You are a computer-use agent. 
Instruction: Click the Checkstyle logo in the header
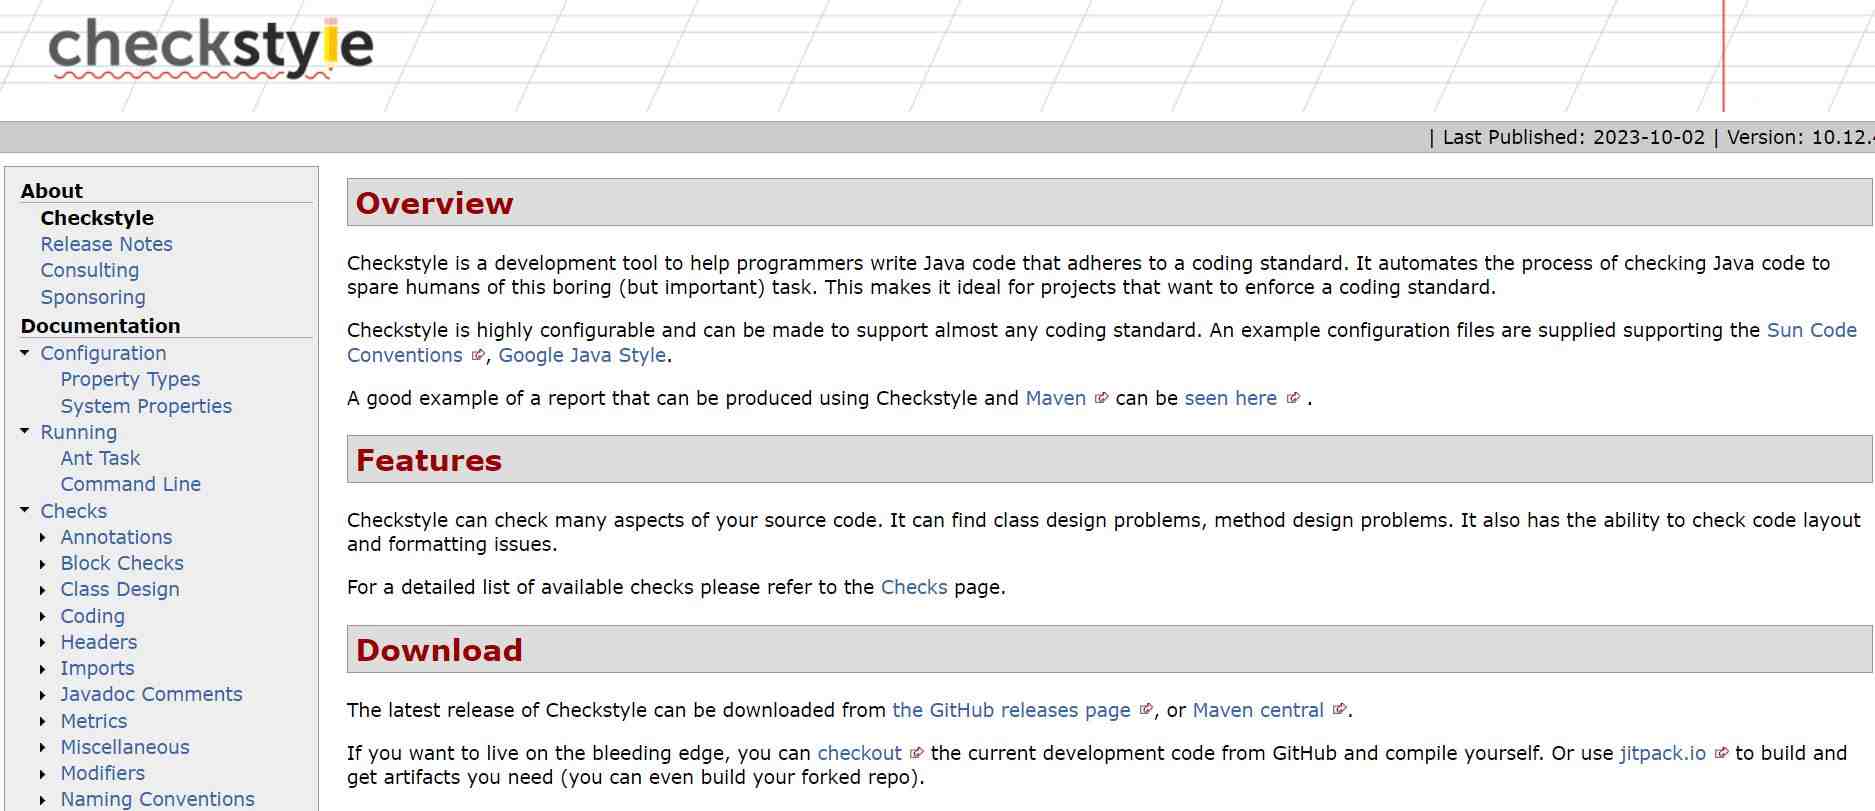click(211, 48)
